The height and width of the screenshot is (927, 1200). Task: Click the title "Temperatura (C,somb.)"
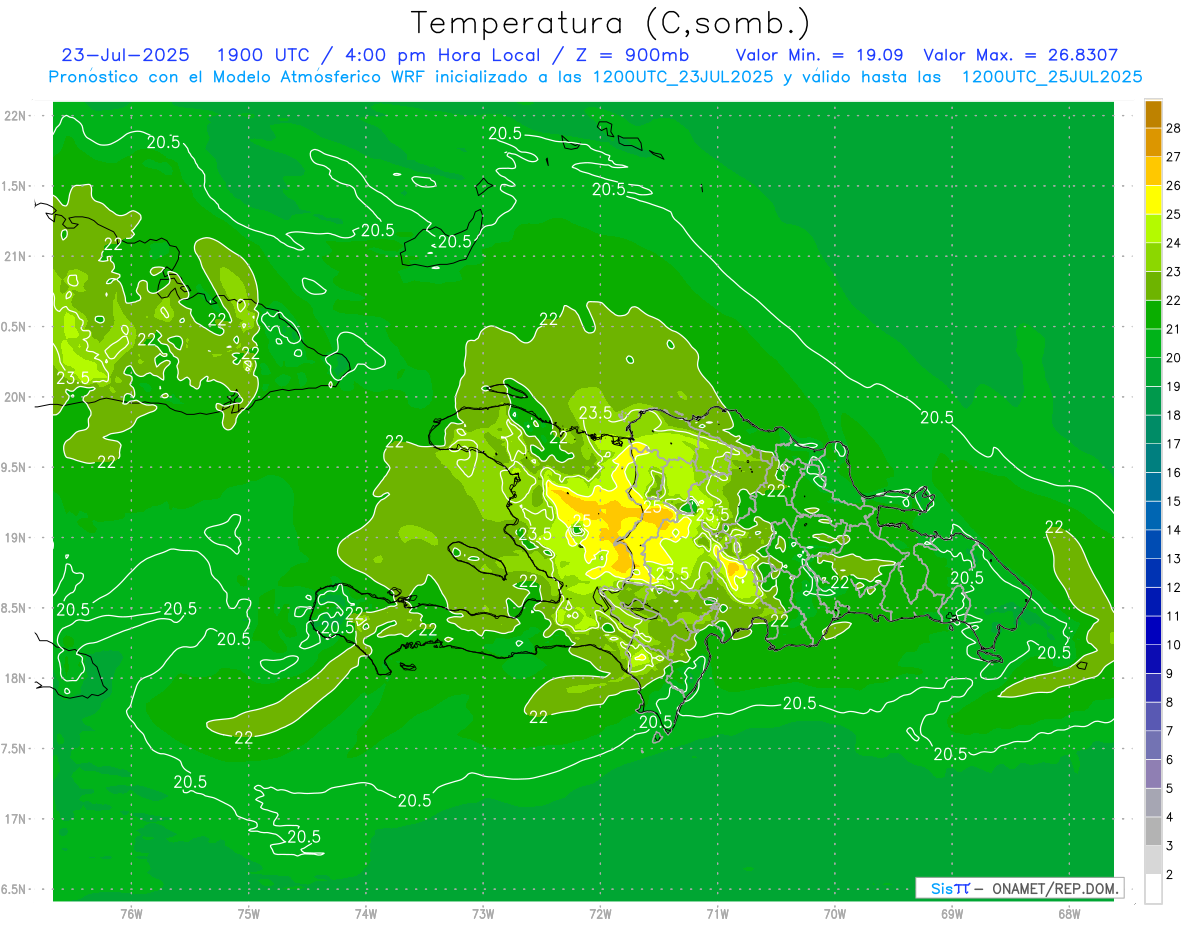pyautogui.click(x=610, y=23)
